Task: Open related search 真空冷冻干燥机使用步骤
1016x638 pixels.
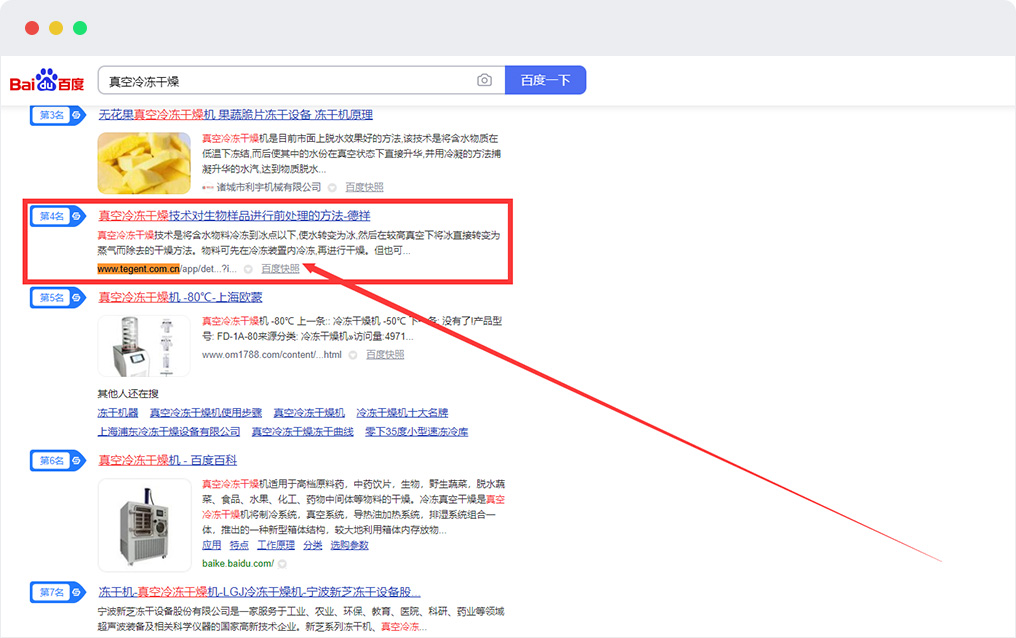Action: 206,413
